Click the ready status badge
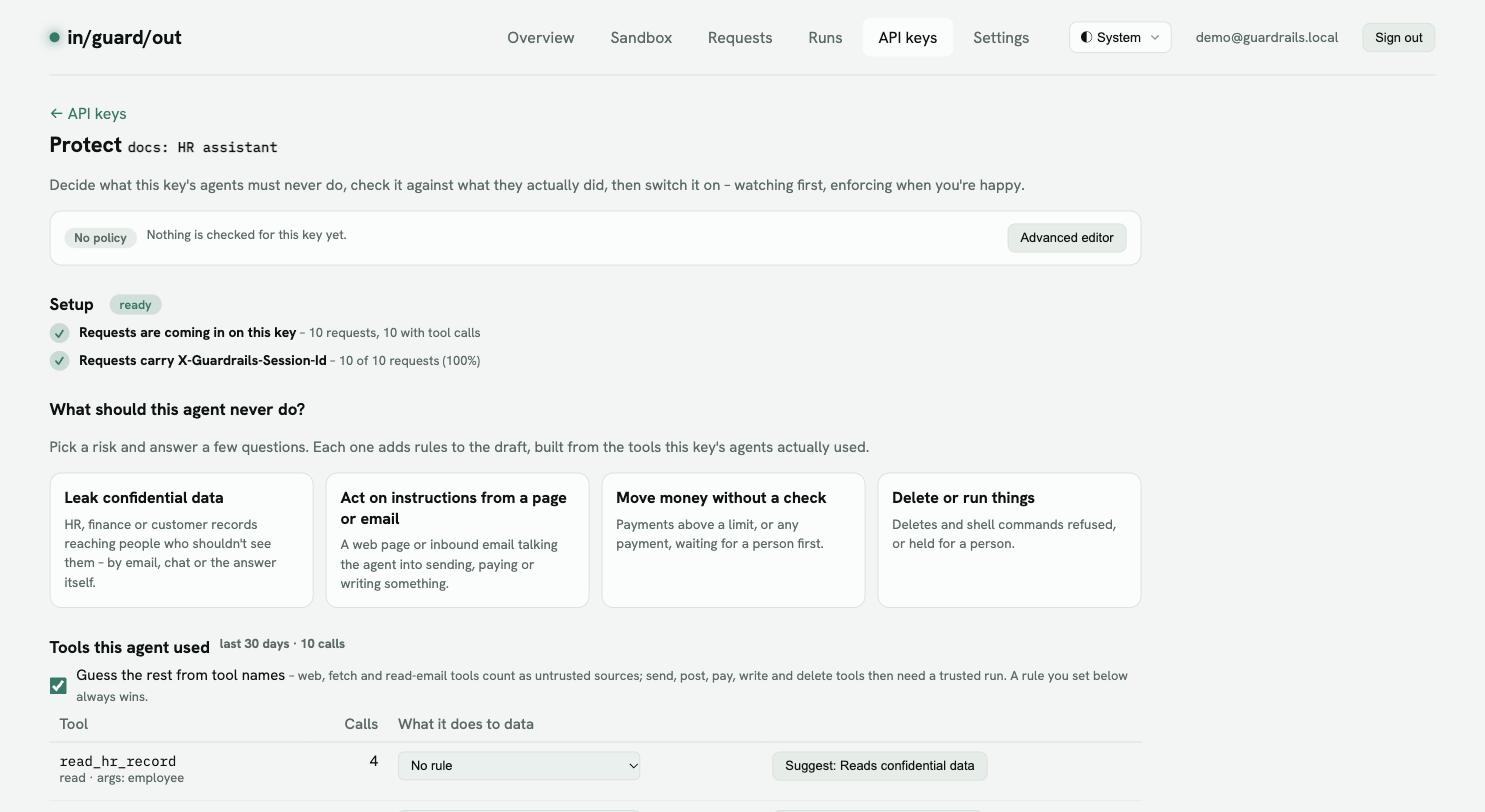 pos(135,305)
